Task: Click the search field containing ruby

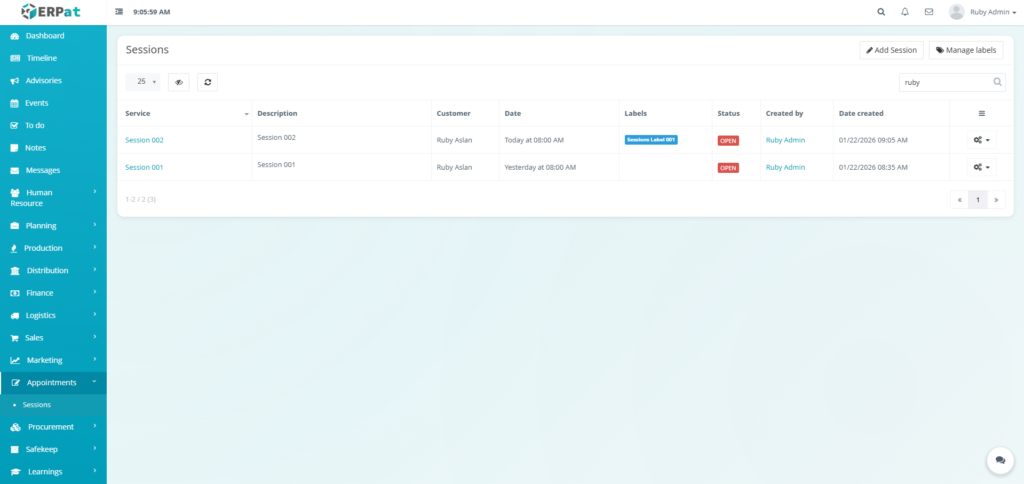Action: pos(945,82)
